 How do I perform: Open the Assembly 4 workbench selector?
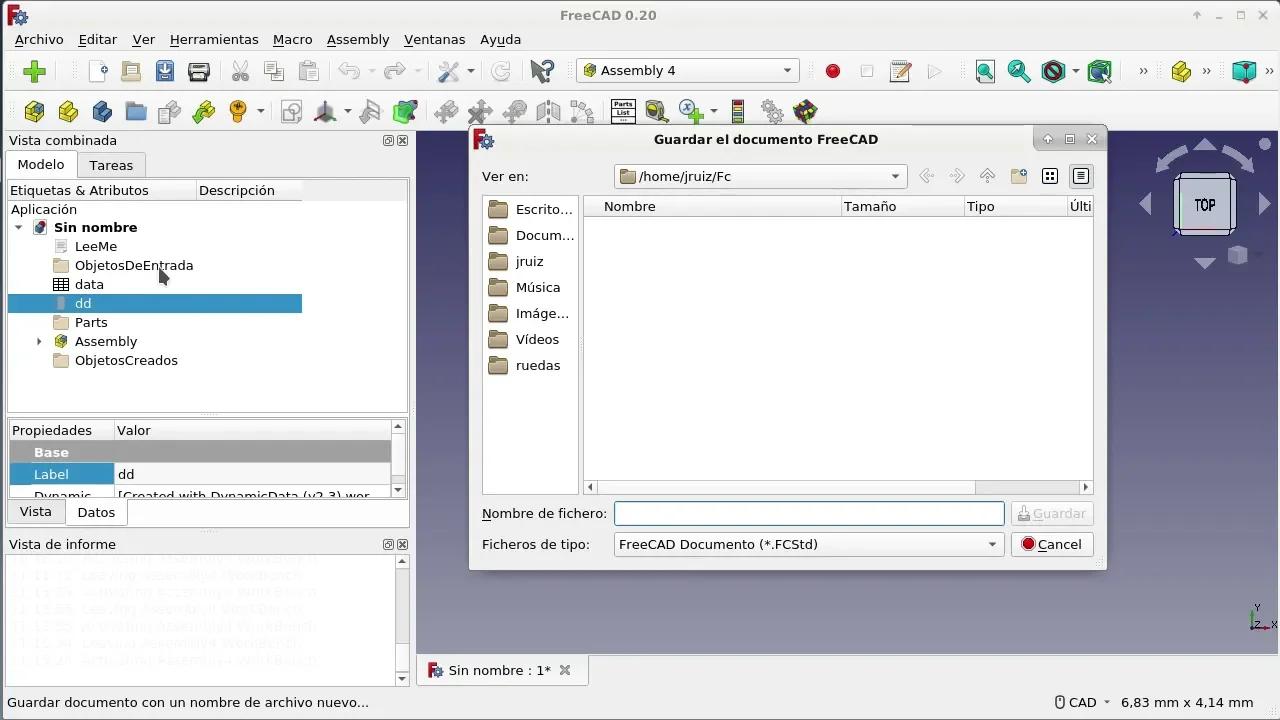tap(687, 71)
